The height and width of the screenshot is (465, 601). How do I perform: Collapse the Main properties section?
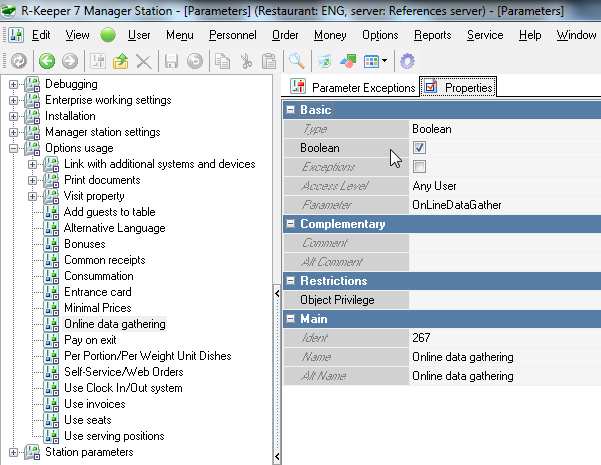pyautogui.click(x=291, y=319)
